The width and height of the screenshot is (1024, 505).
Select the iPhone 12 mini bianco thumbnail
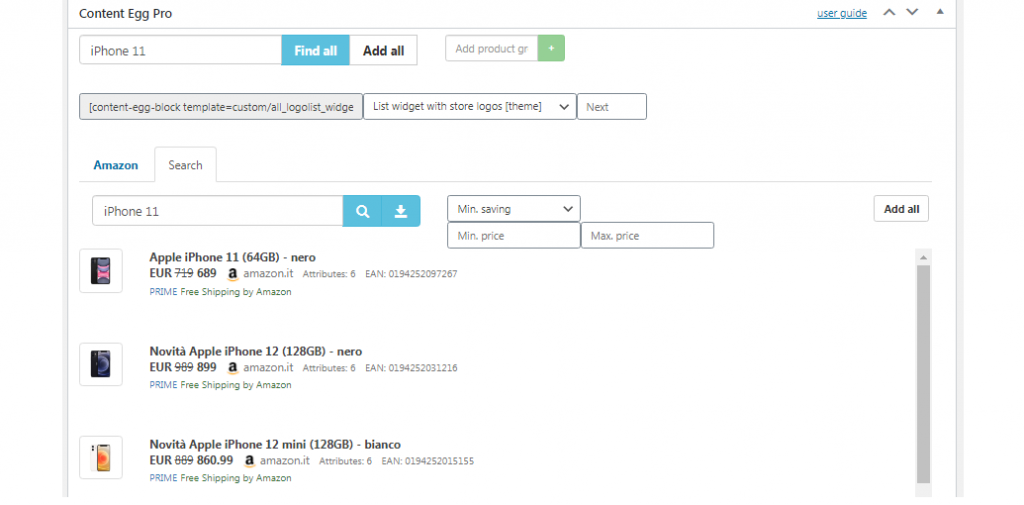coord(101,457)
